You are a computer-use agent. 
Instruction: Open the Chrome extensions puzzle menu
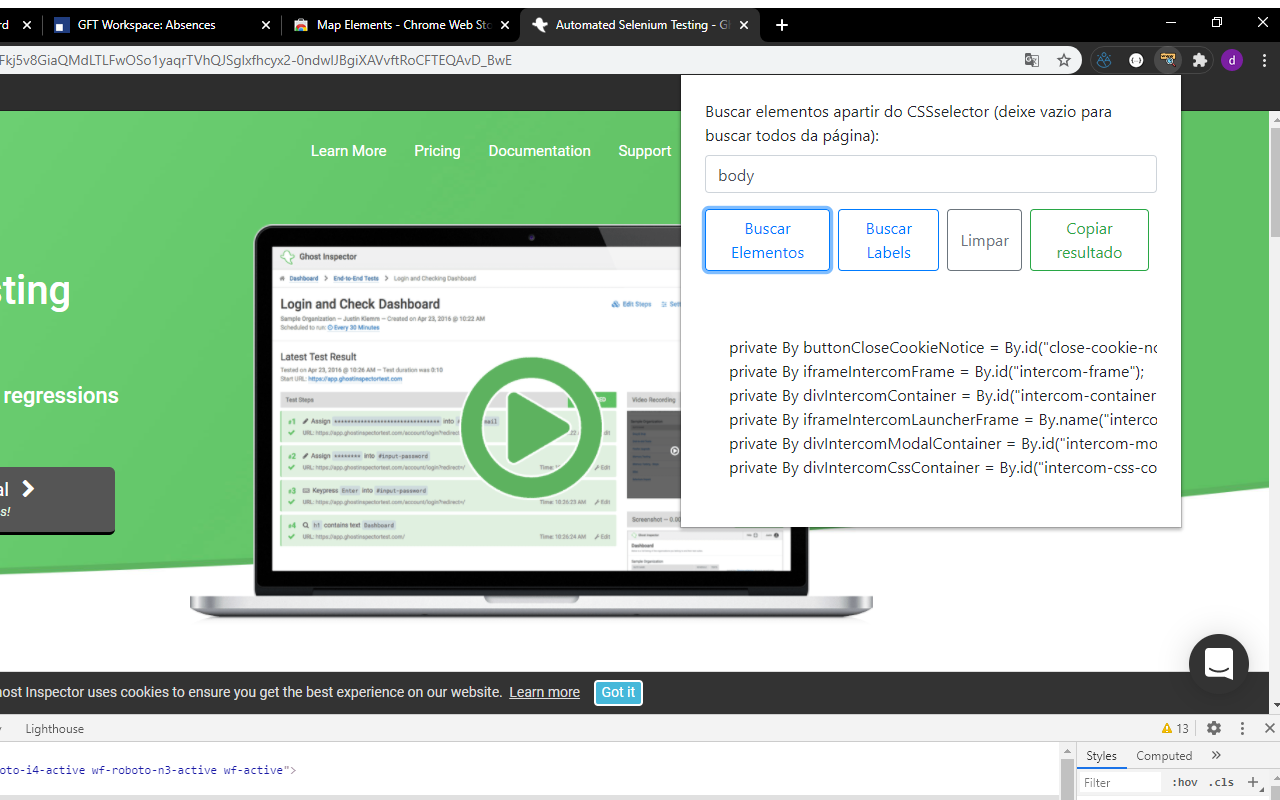click(1200, 60)
